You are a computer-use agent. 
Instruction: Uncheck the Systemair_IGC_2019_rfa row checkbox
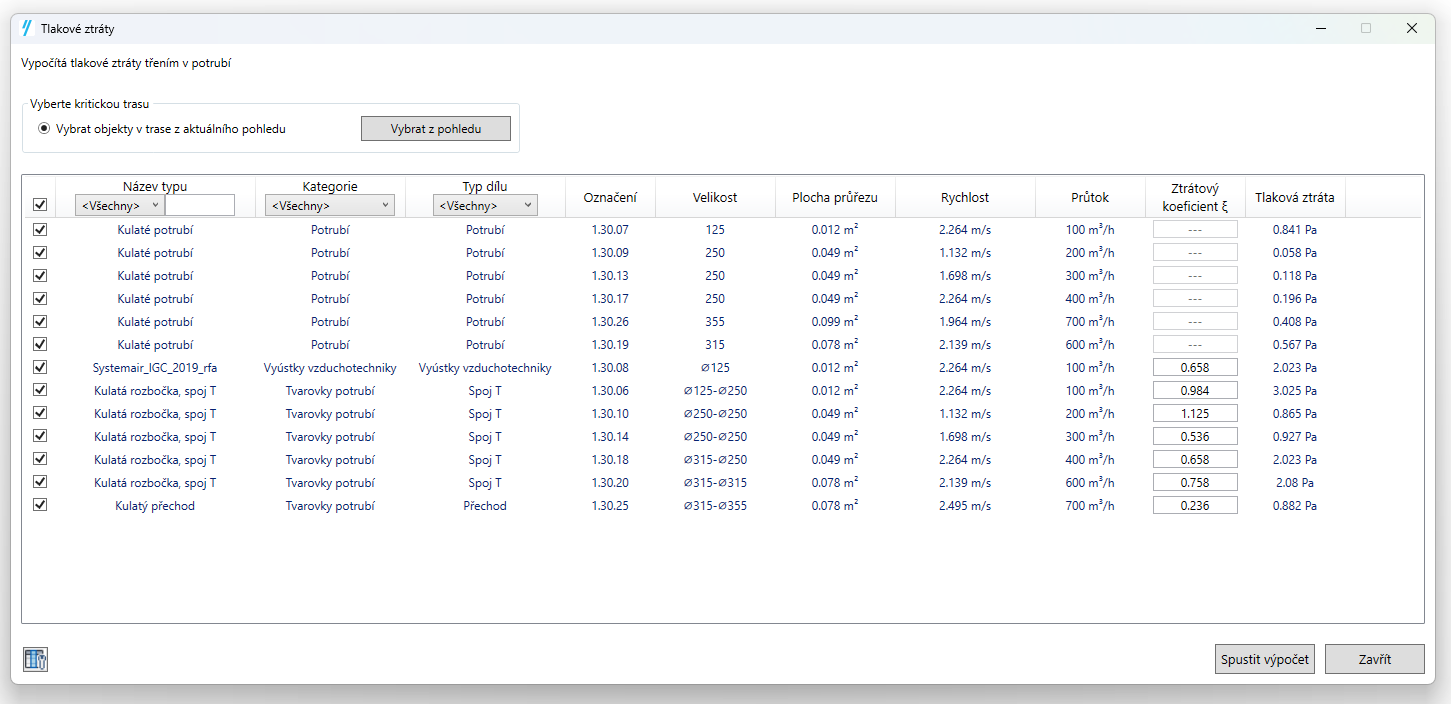40,368
